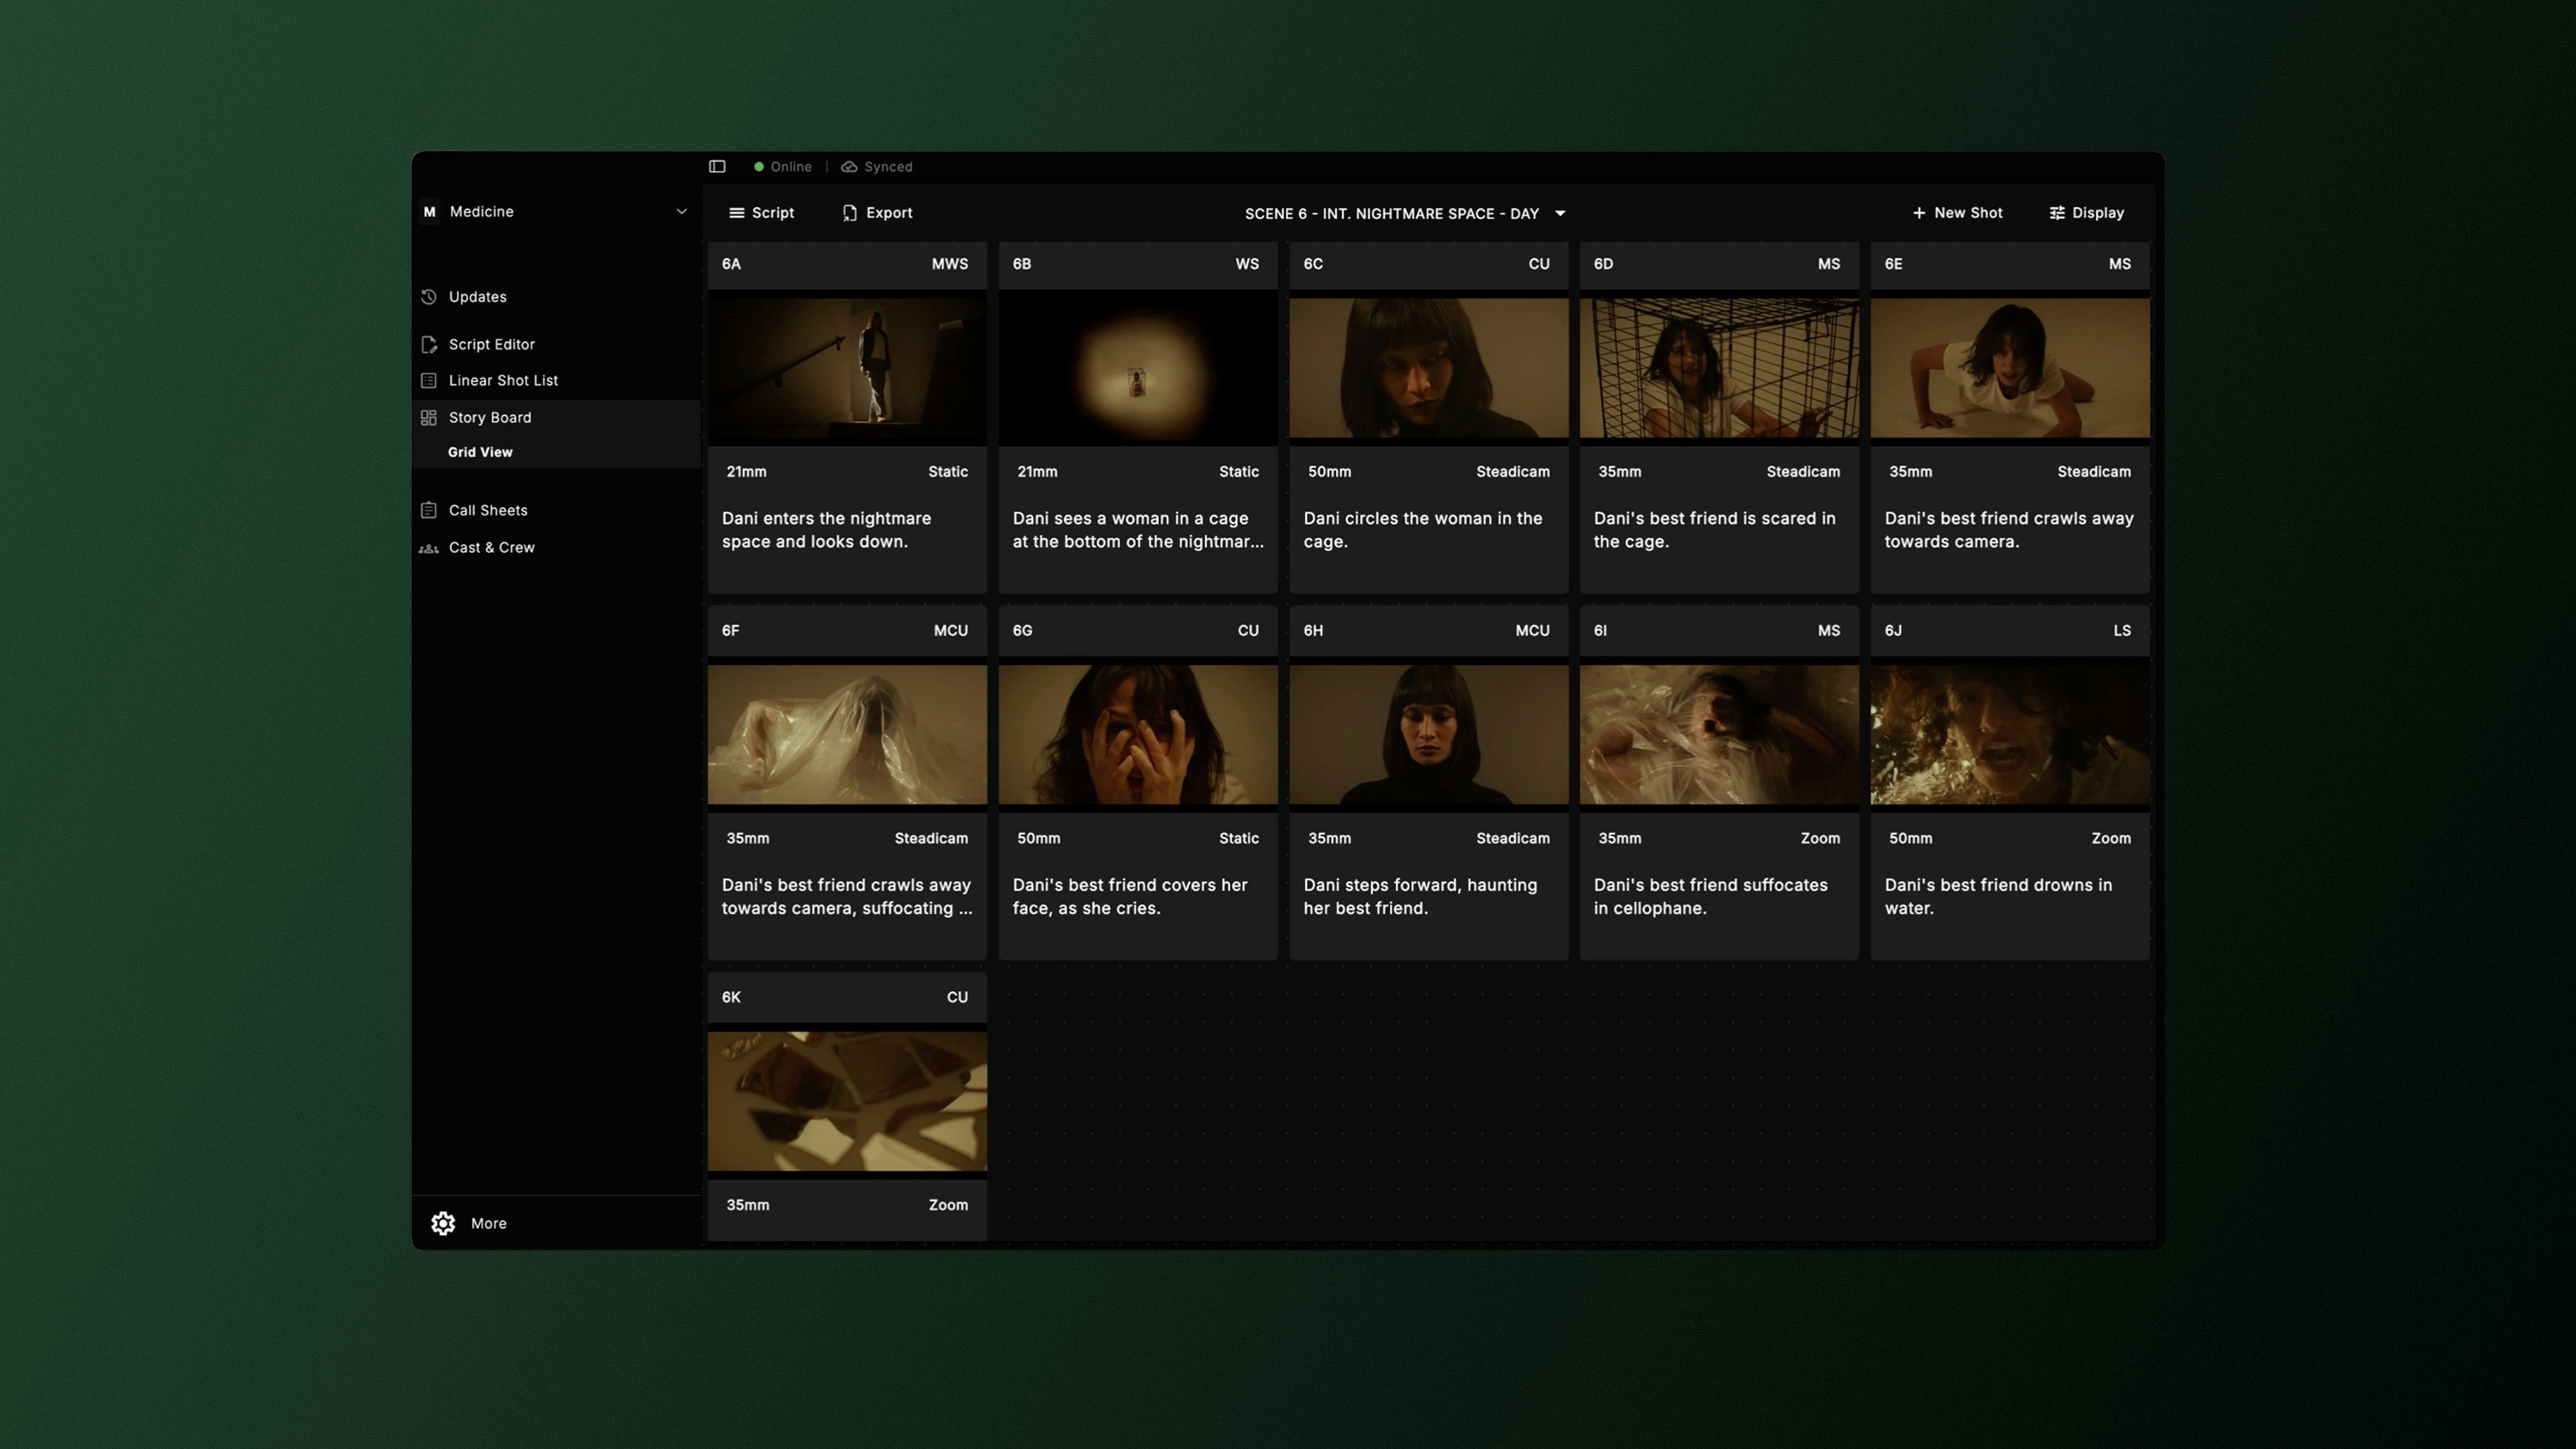Screen dimensions: 2576x1449
Task: Open shot 6H thumbnail
Action: pyautogui.click(x=1429, y=735)
